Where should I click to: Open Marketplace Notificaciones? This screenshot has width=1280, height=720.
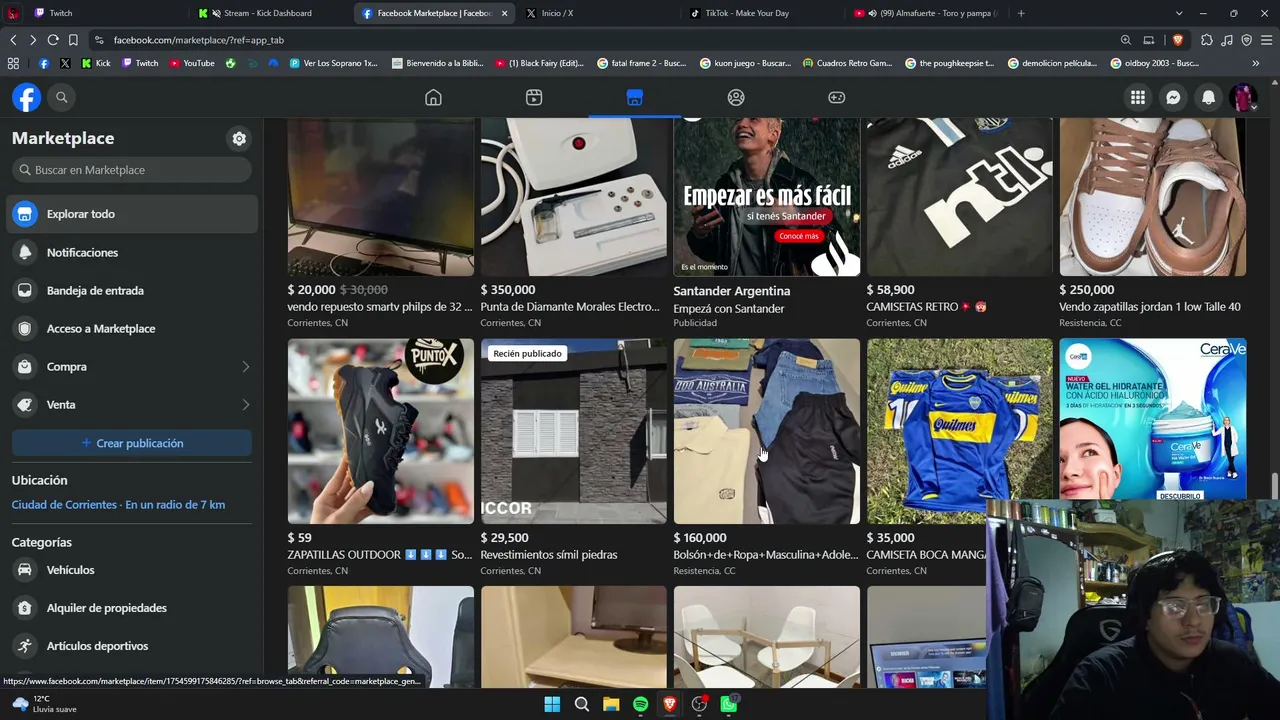click(132, 253)
